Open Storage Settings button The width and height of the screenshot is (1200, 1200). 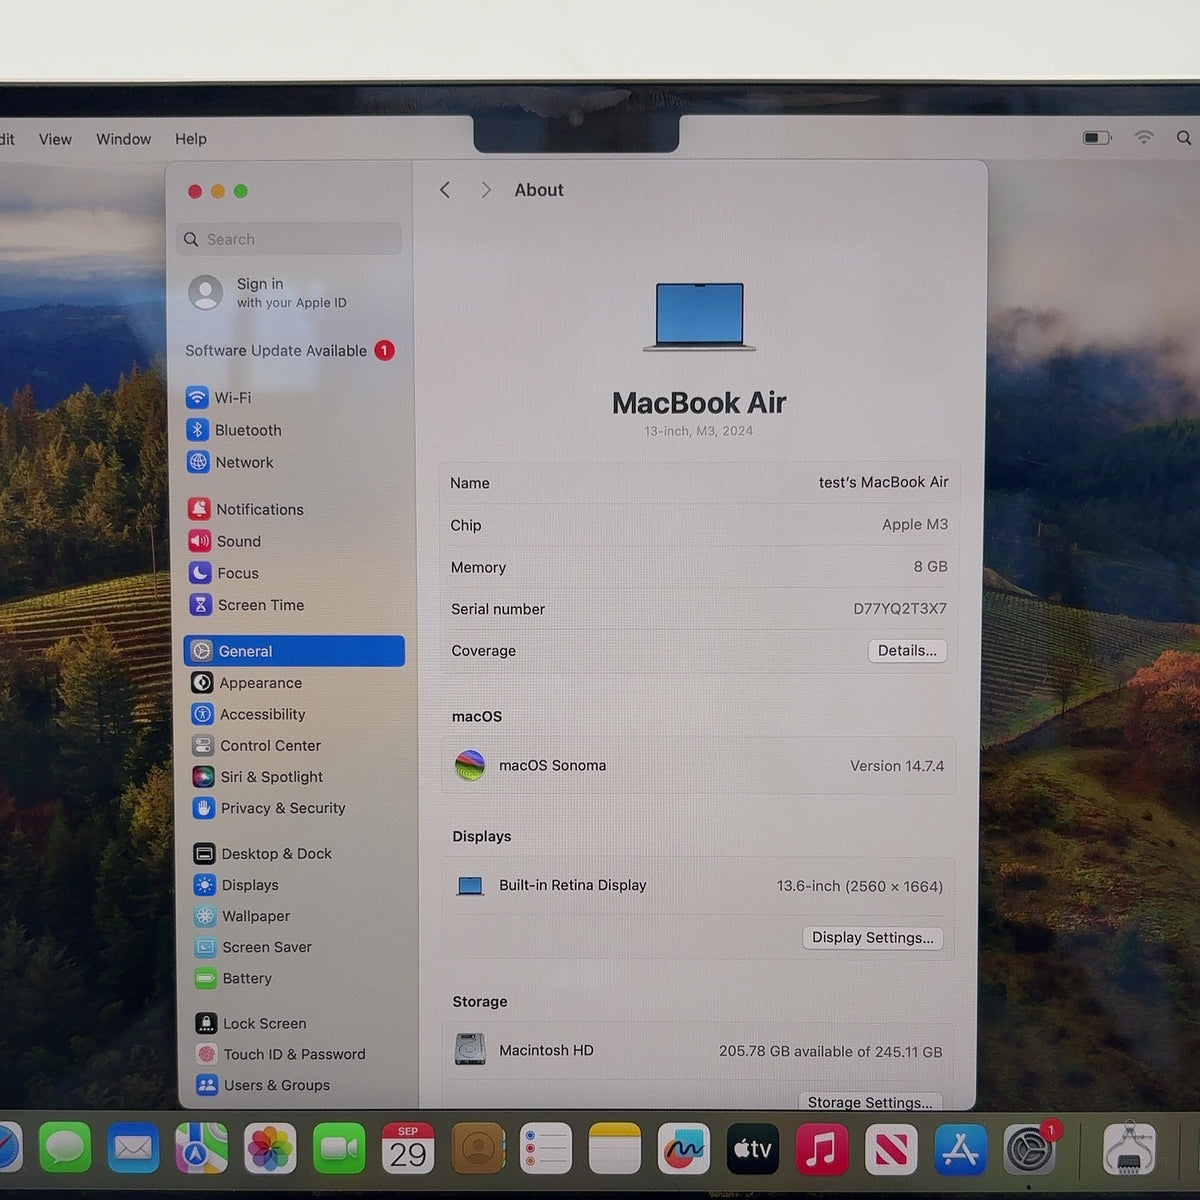pyautogui.click(x=870, y=1101)
